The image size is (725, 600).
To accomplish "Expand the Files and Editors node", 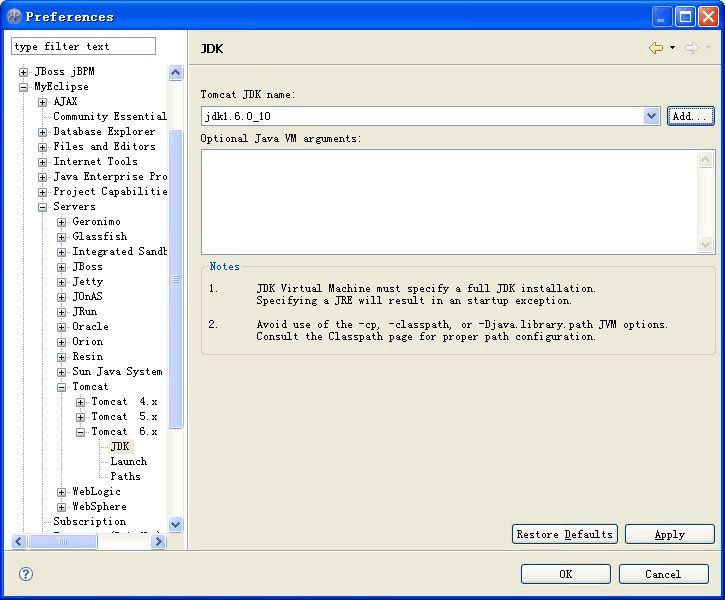I will tap(42, 147).
